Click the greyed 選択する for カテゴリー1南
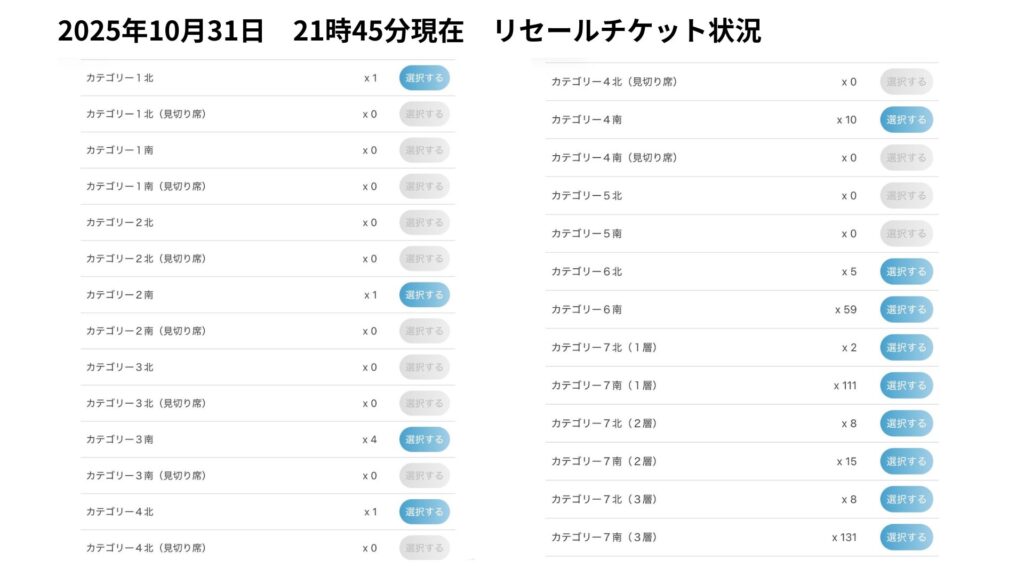Viewport: 1024px width, 576px height. click(x=424, y=150)
